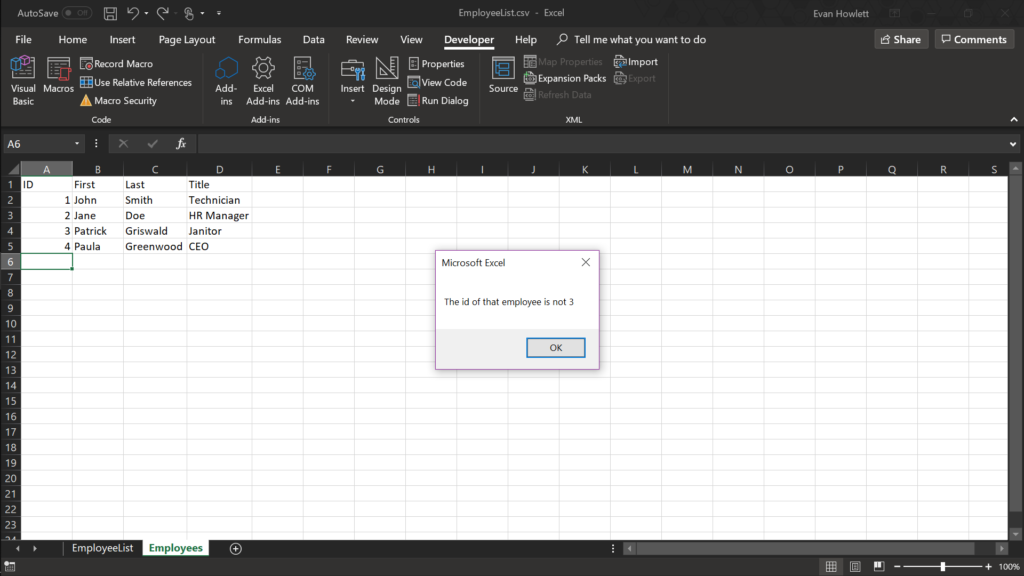Image resolution: width=1024 pixels, height=576 pixels.
Task: Switch to the Formulas ribbon tab
Action: 259,40
